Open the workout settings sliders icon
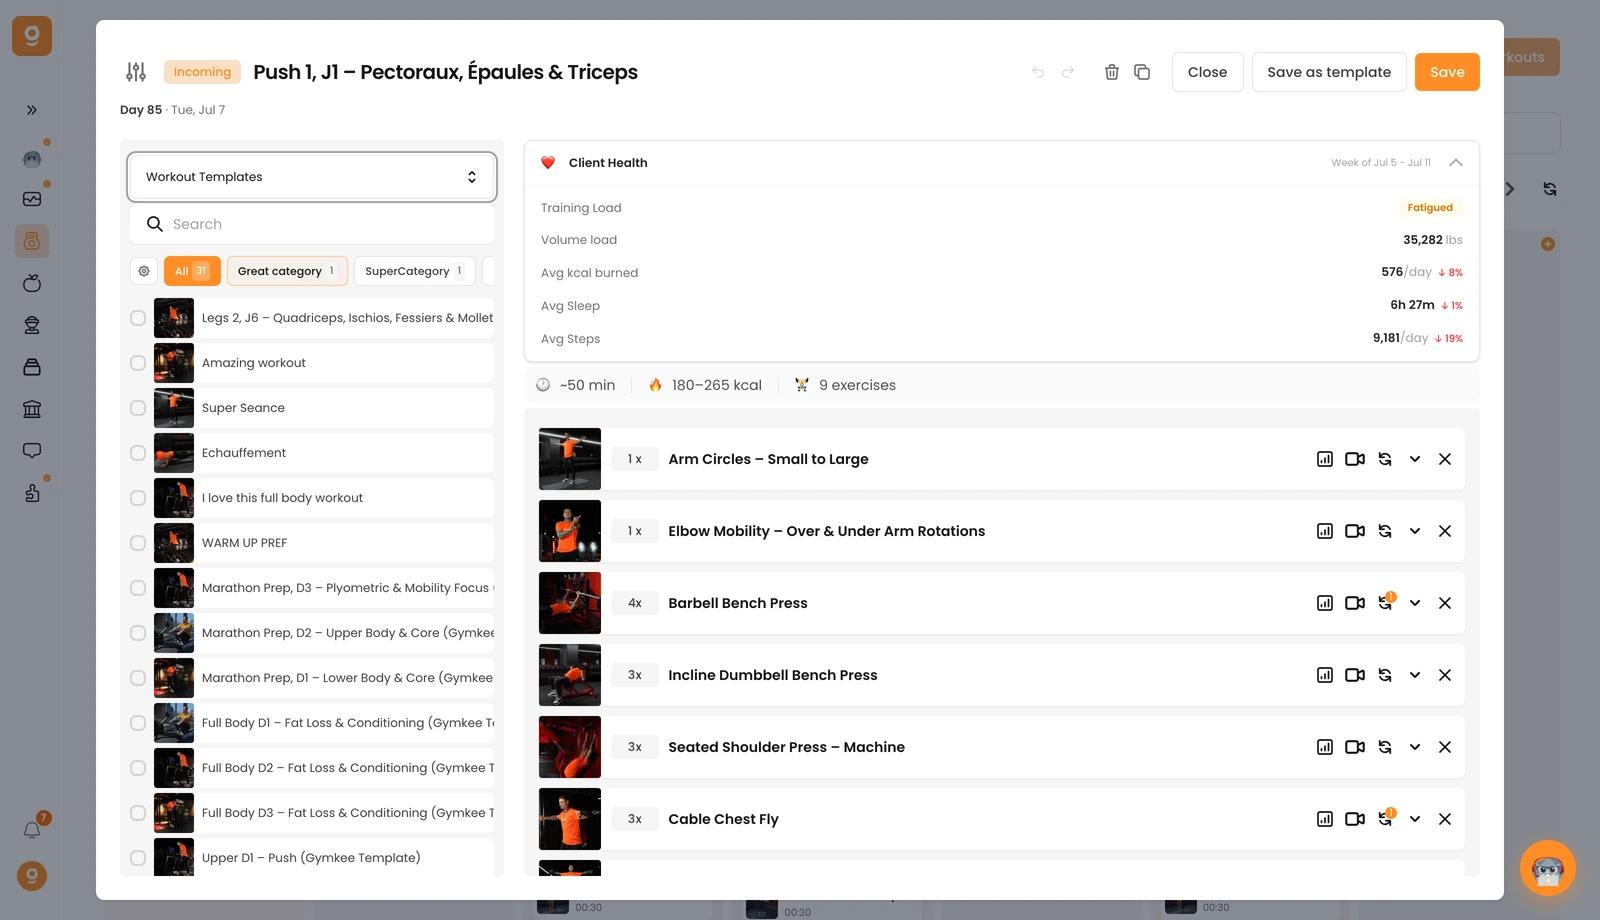1600x920 pixels. (136, 72)
